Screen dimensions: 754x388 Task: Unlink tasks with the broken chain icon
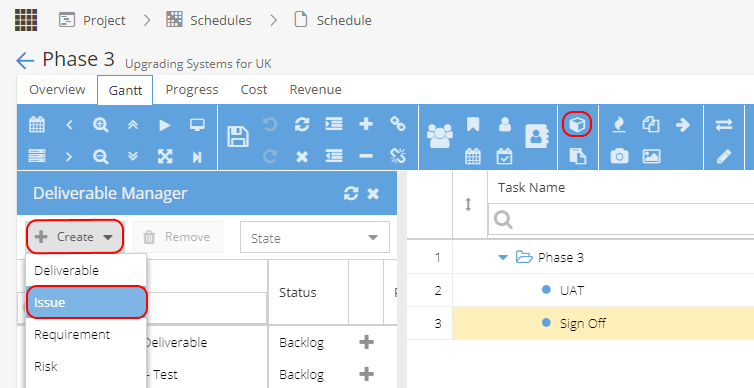(398, 156)
